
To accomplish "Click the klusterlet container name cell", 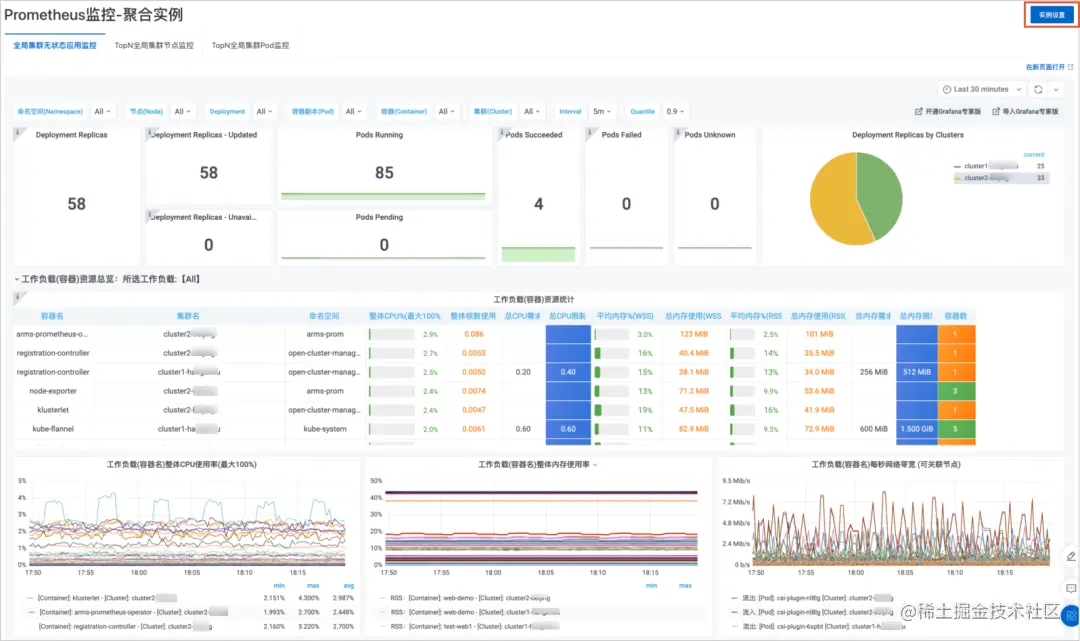I will (53, 410).
